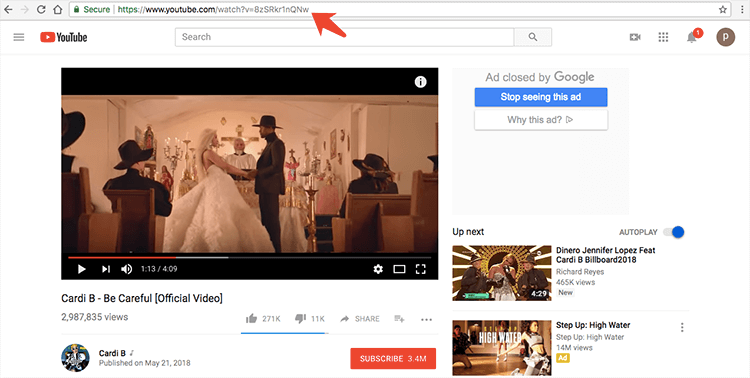Screen dimensions: 750x378
Task: Open the YouTube apps grid
Action: point(663,37)
